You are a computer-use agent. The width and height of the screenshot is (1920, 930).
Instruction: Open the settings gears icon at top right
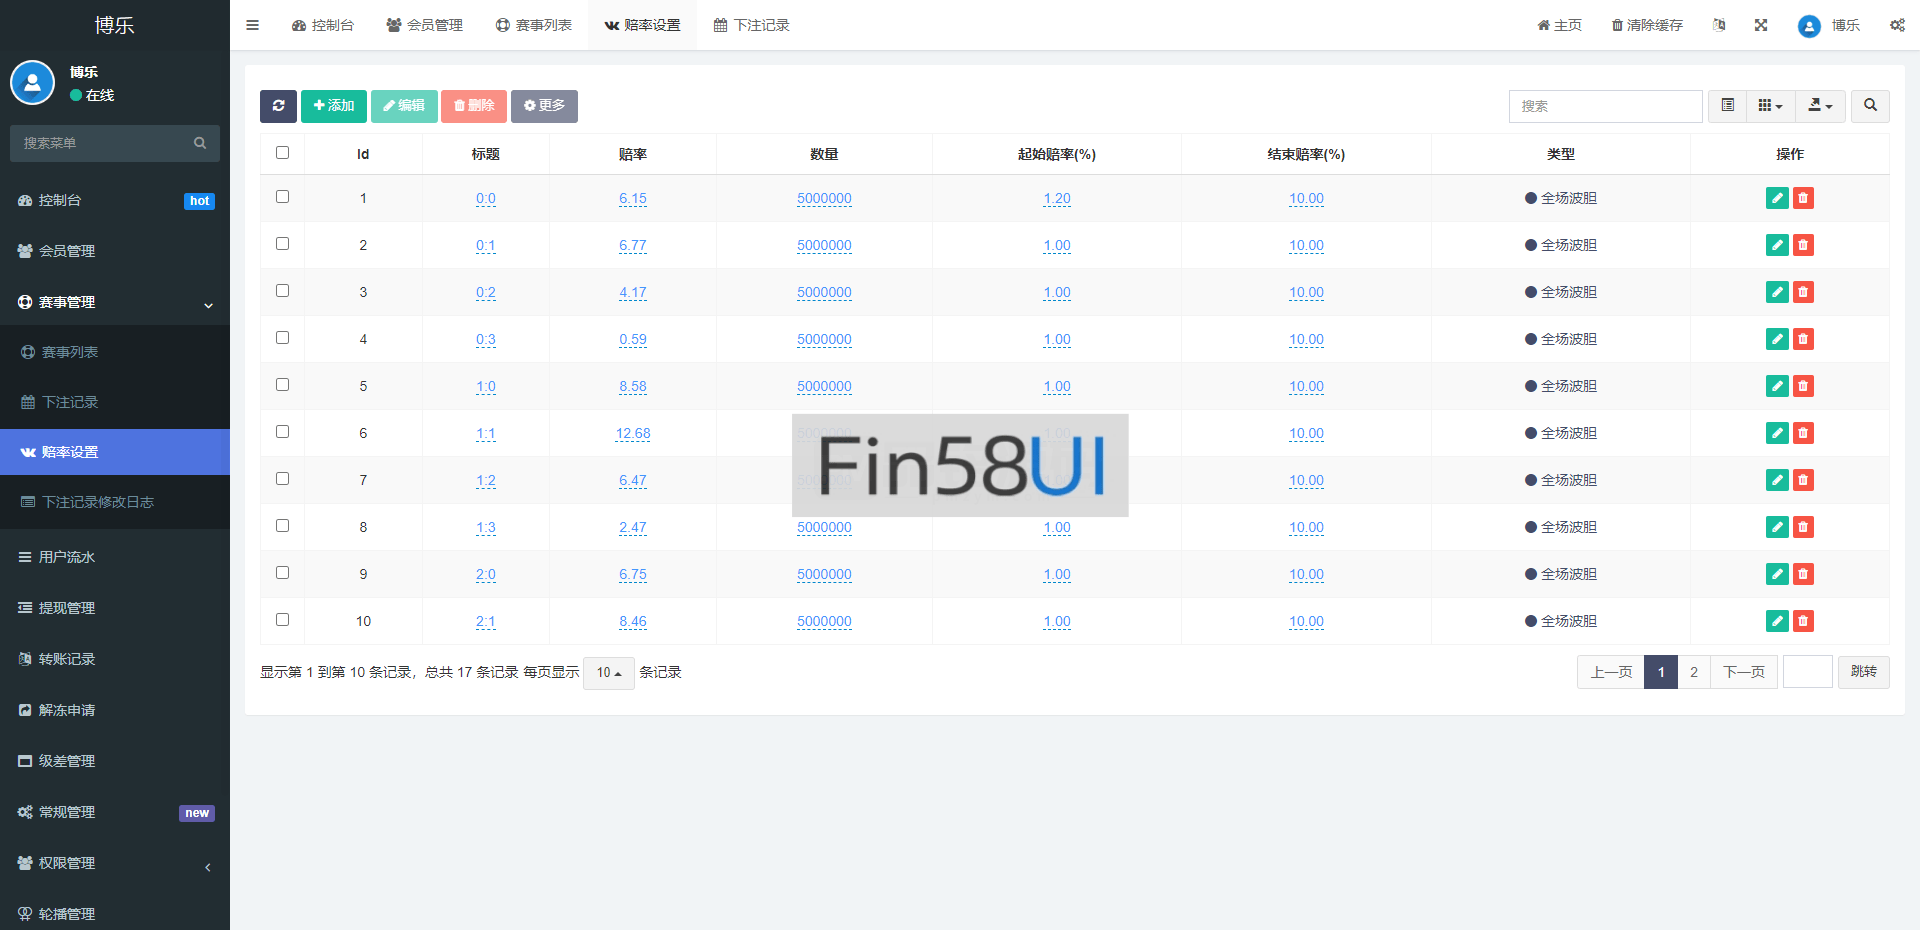tap(1897, 25)
